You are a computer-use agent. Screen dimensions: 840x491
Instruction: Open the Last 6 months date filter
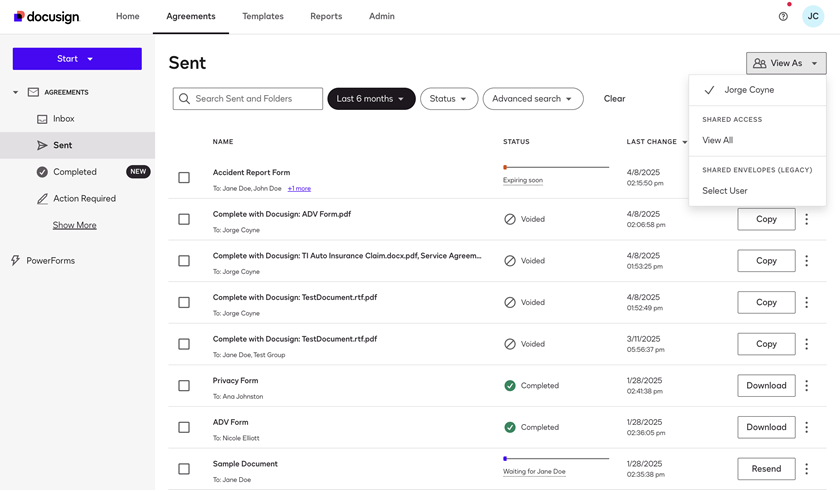(371, 99)
